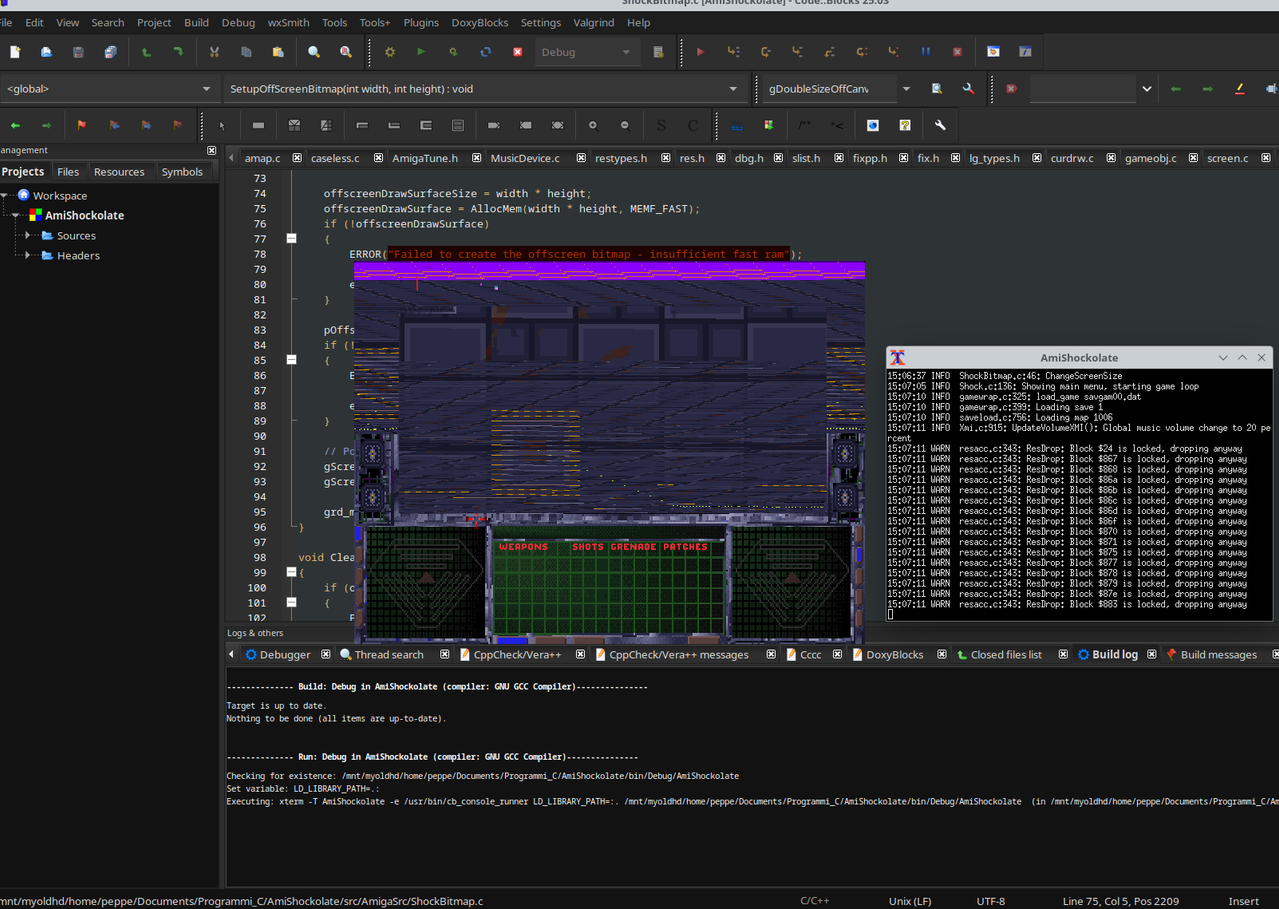
Task: Run the program with green play icon
Action: click(x=421, y=52)
